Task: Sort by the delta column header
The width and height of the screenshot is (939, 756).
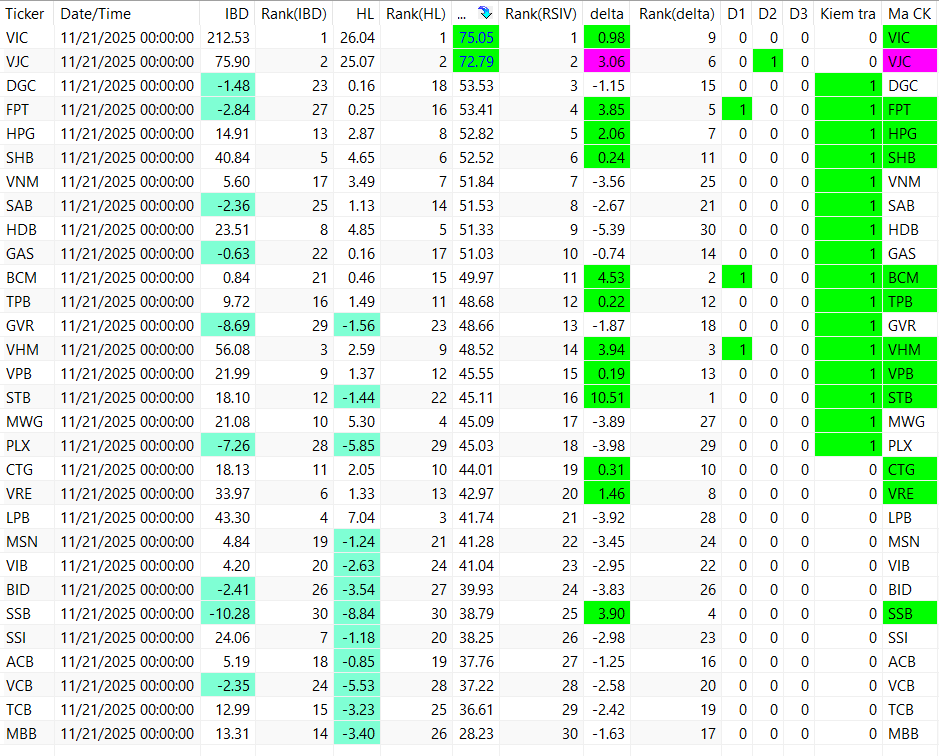Action: [607, 13]
